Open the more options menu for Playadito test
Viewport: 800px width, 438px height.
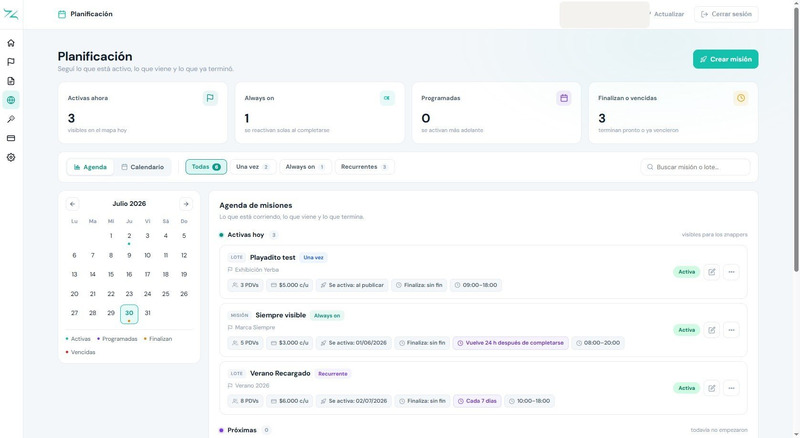coord(731,272)
